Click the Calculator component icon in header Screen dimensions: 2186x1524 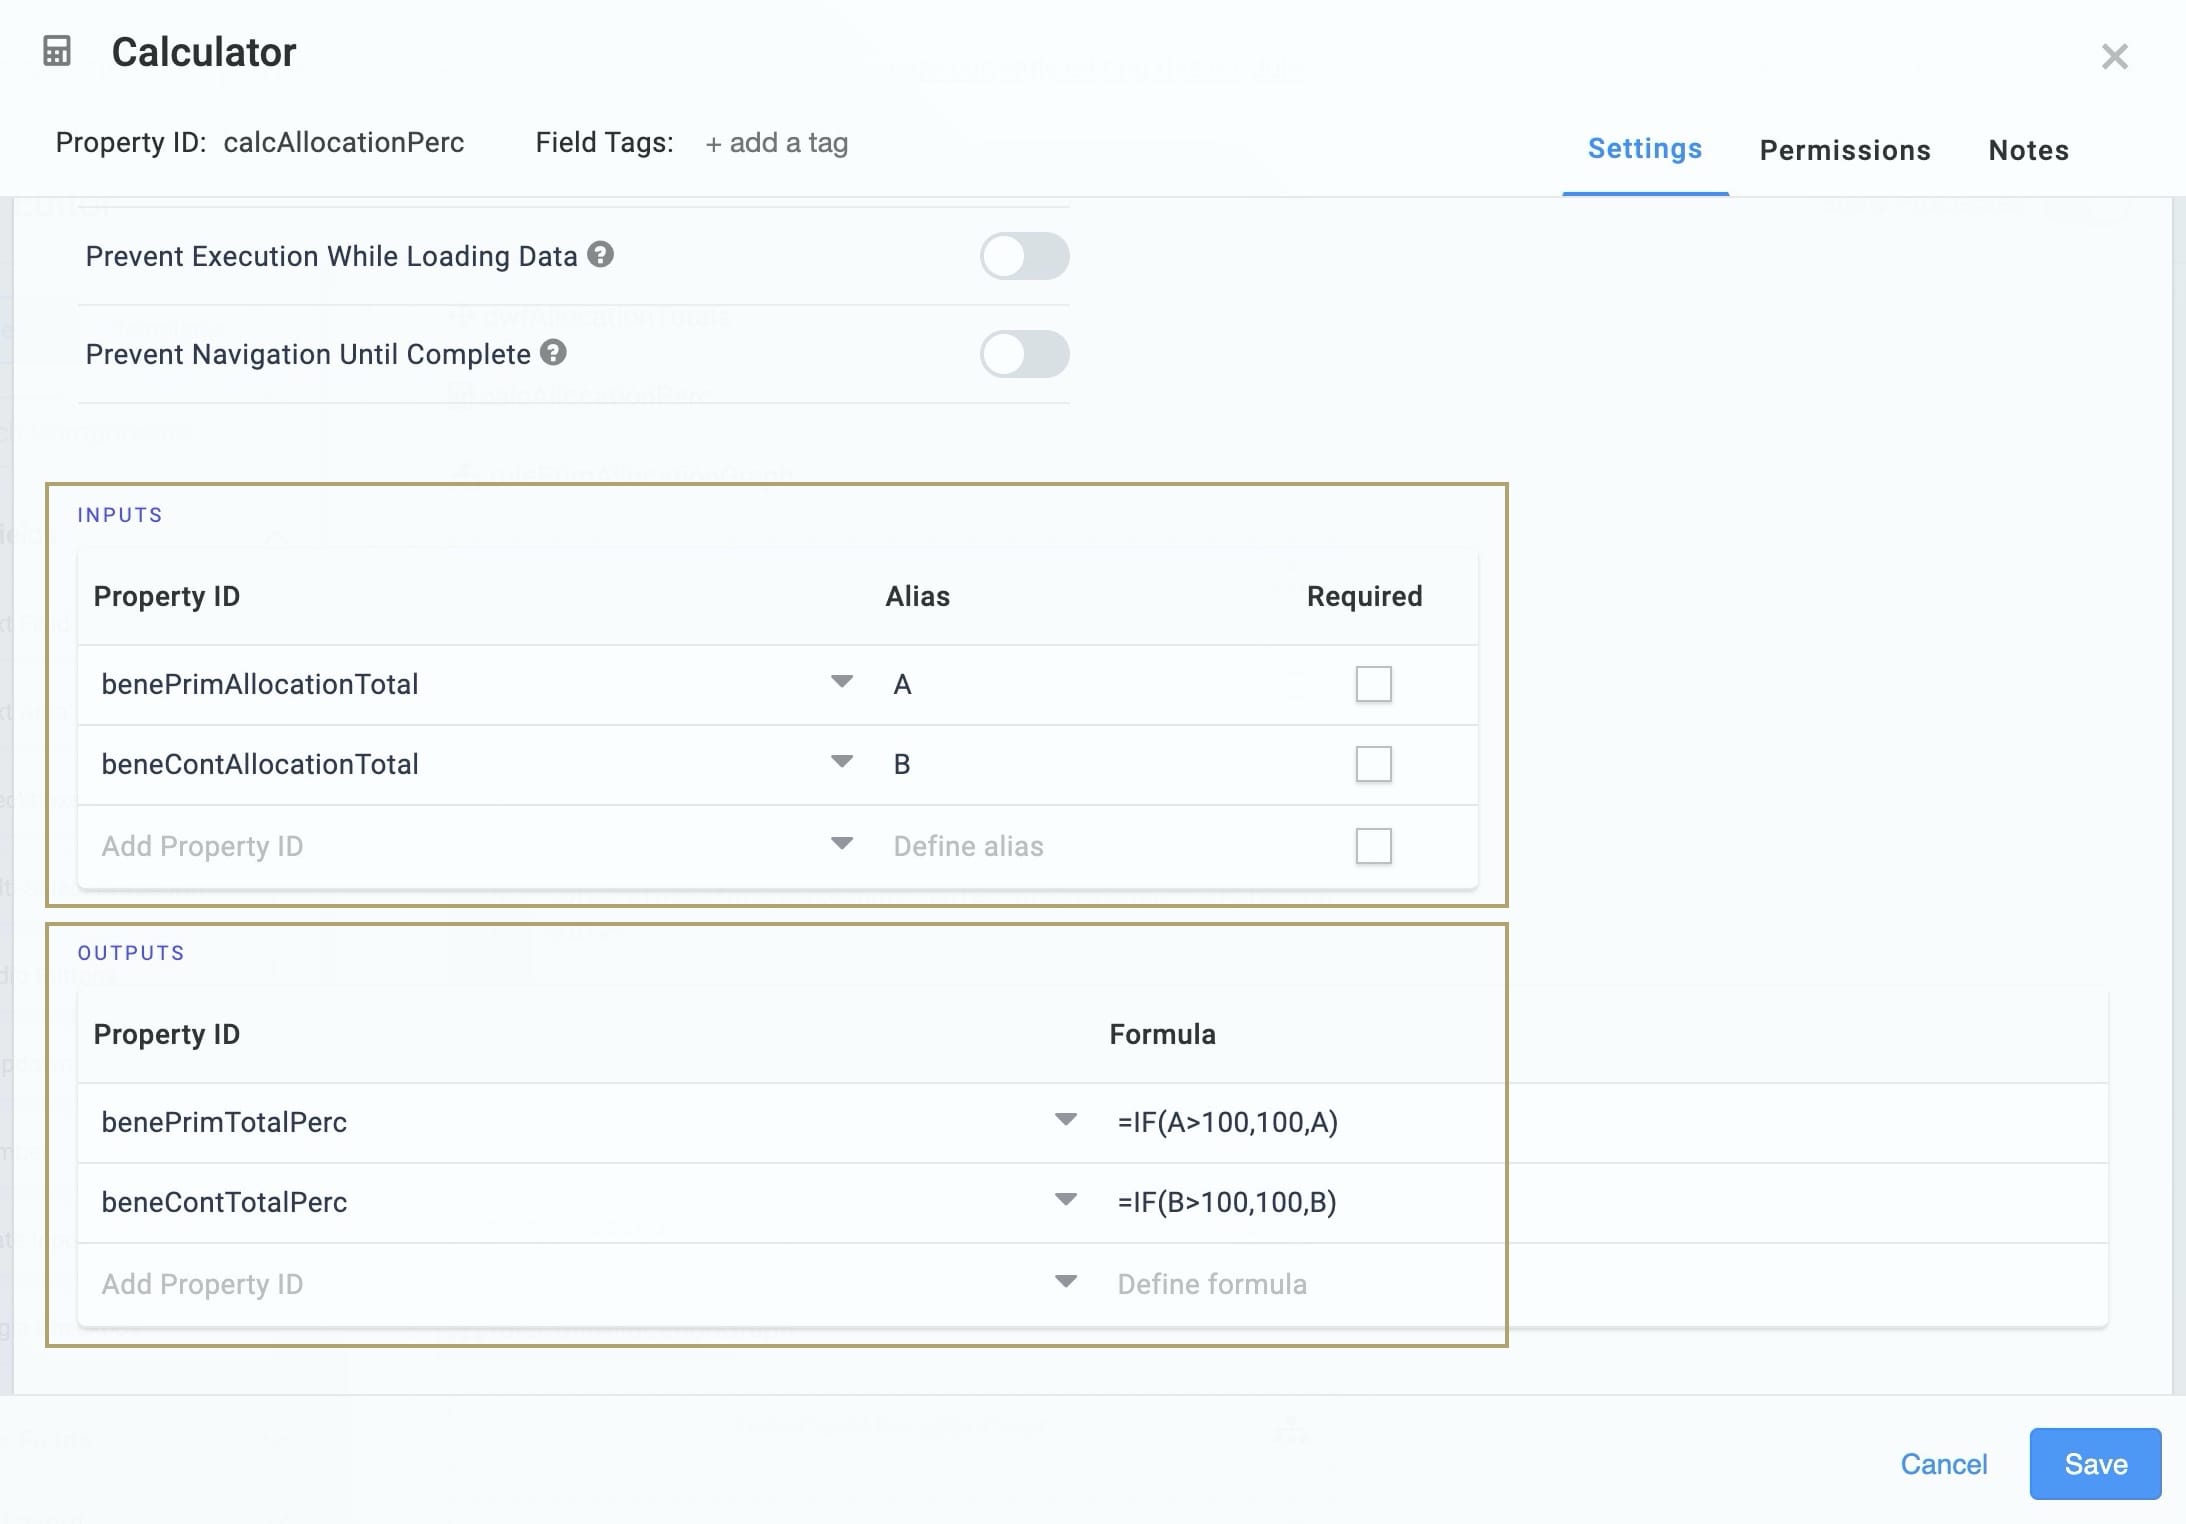pyautogui.click(x=57, y=51)
